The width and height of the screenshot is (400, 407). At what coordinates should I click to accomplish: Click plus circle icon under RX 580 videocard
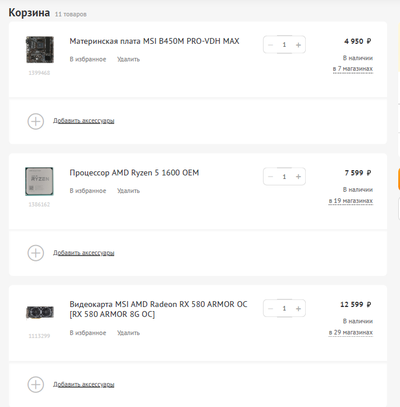point(36,385)
